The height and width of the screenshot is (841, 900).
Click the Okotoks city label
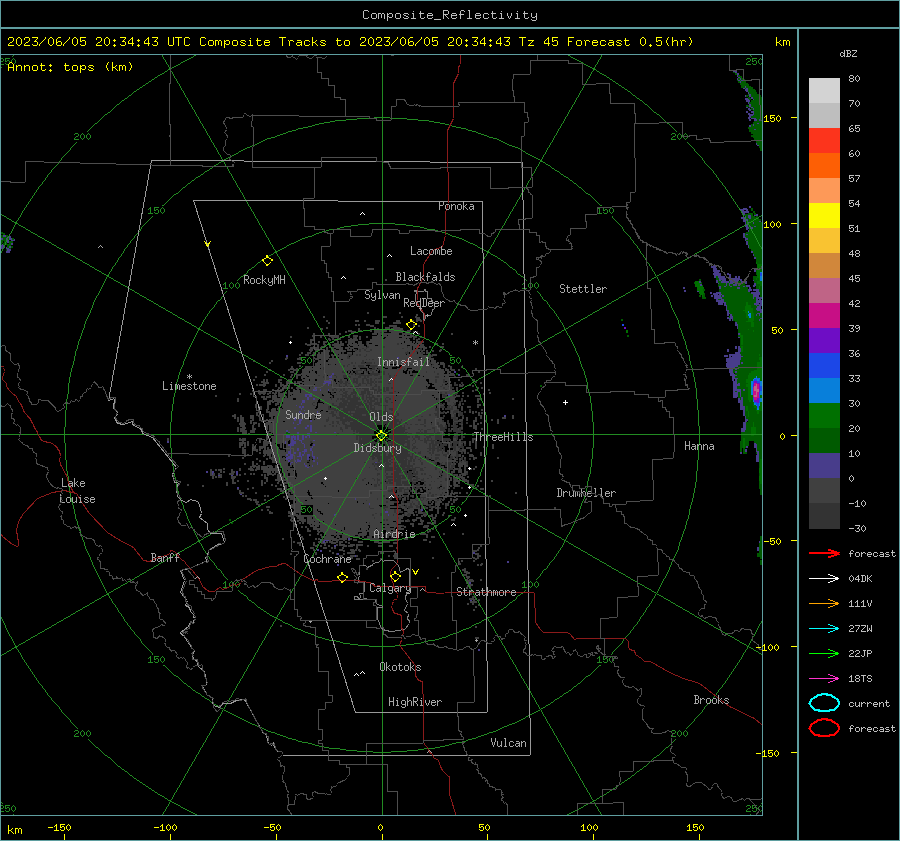coord(400,667)
